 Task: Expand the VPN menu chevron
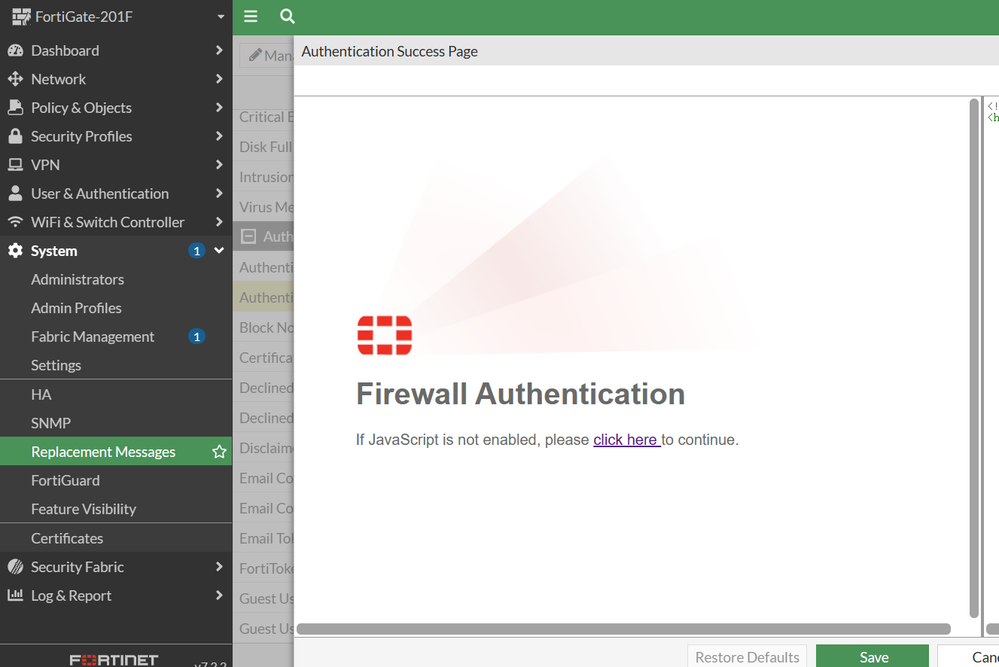[219, 165]
